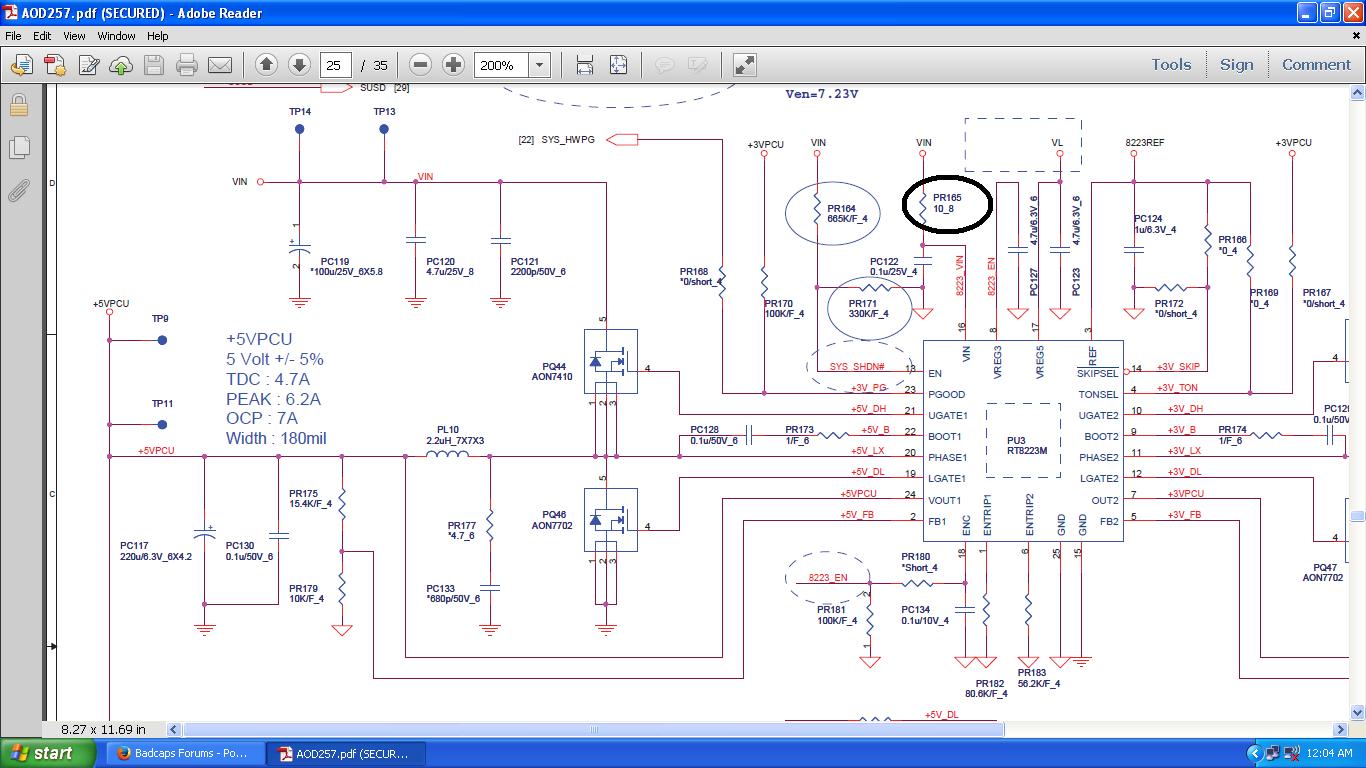1366x768 pixels.
Task: Open the zoom level dropdown
Action: (x=539, y=65)
